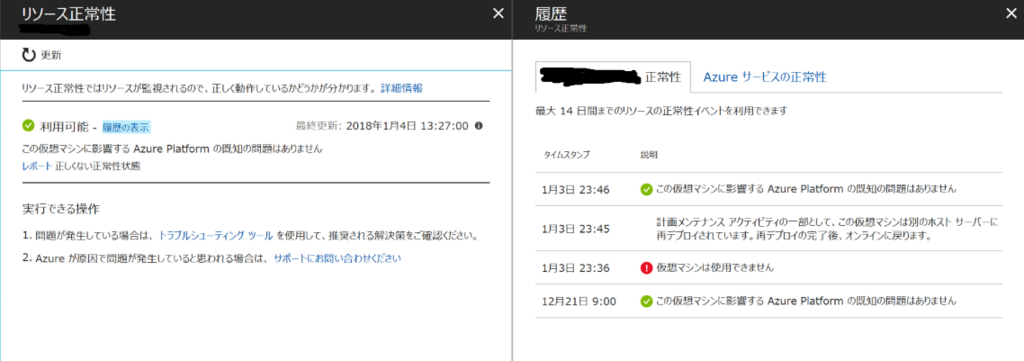Click the タイムスタンプ column header

566,155
